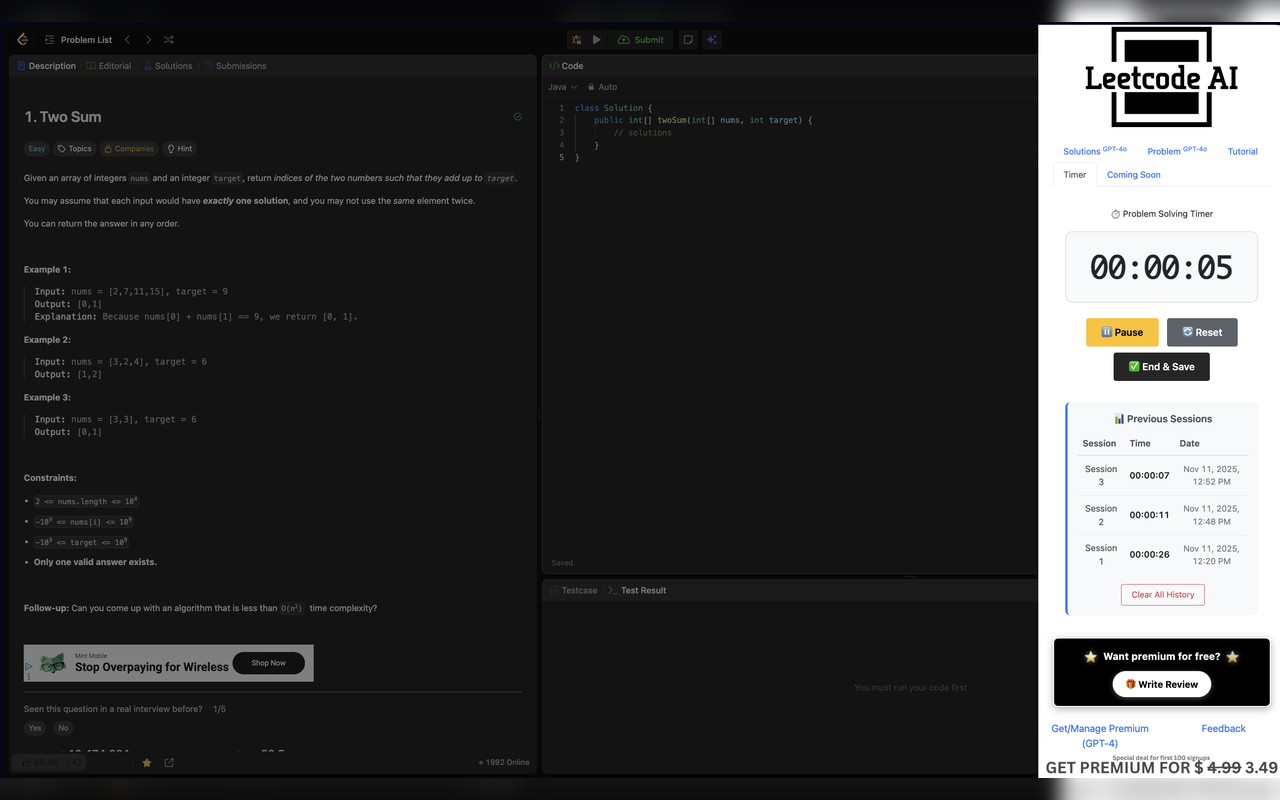Open the Solutions tab in problem panel
The height and width of the screenshot is (800, 1280).
click(x=166, y=66)
